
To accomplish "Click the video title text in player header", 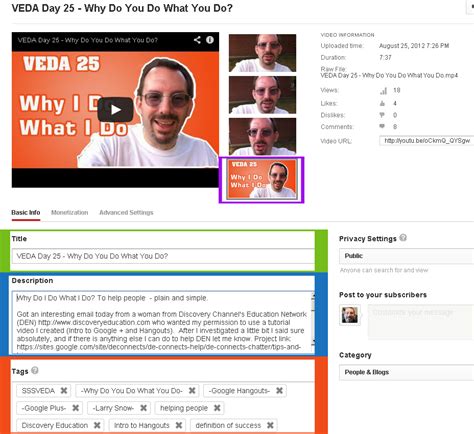I will click(88, 40).
